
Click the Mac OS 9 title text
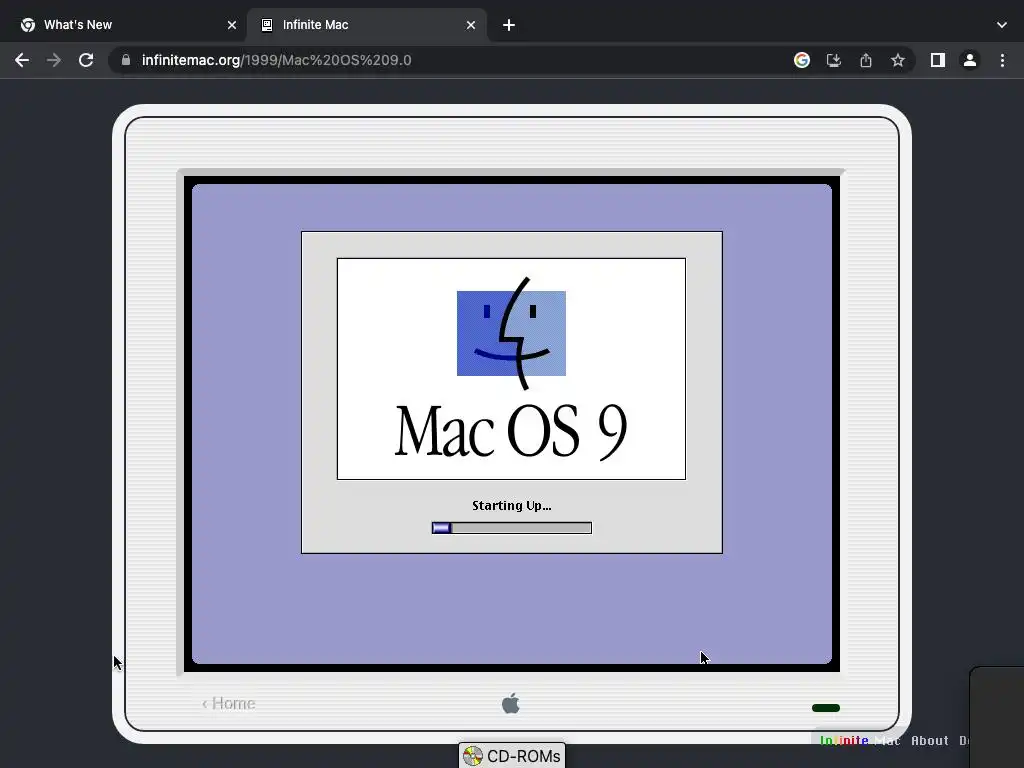pos(511,432)
